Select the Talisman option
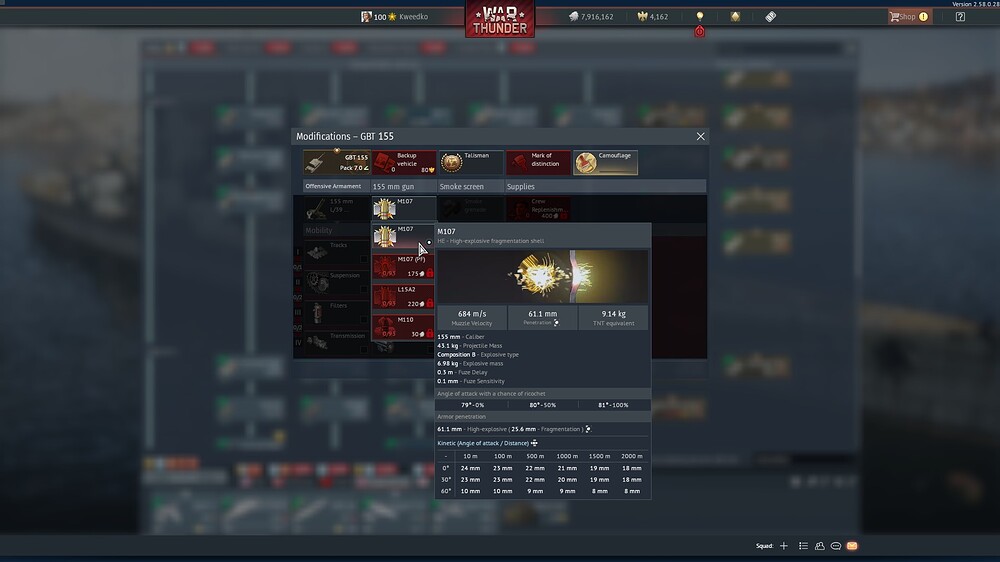This screenshot has width=1000, height=562. [471, 162]
